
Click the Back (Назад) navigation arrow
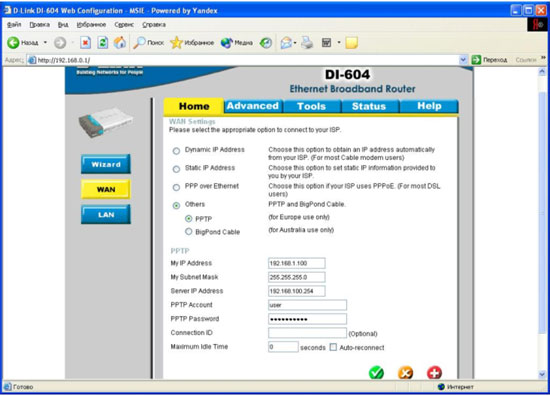13,43
